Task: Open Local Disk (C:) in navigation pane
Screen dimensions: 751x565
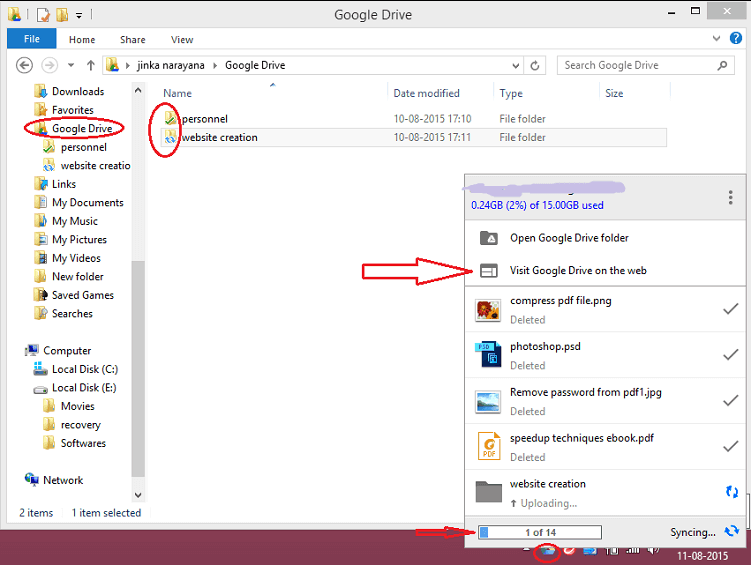Action: click(85, 369)
